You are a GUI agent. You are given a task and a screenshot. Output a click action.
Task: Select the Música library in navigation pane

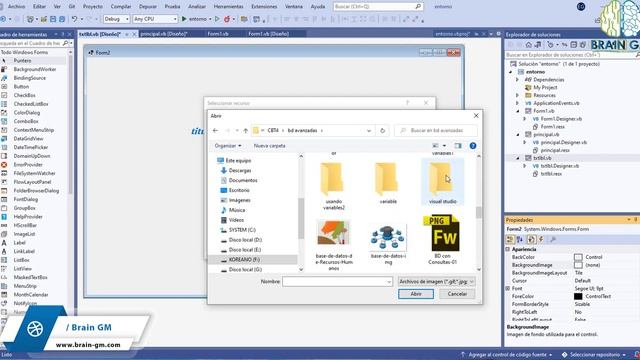[x=237, y=210]
